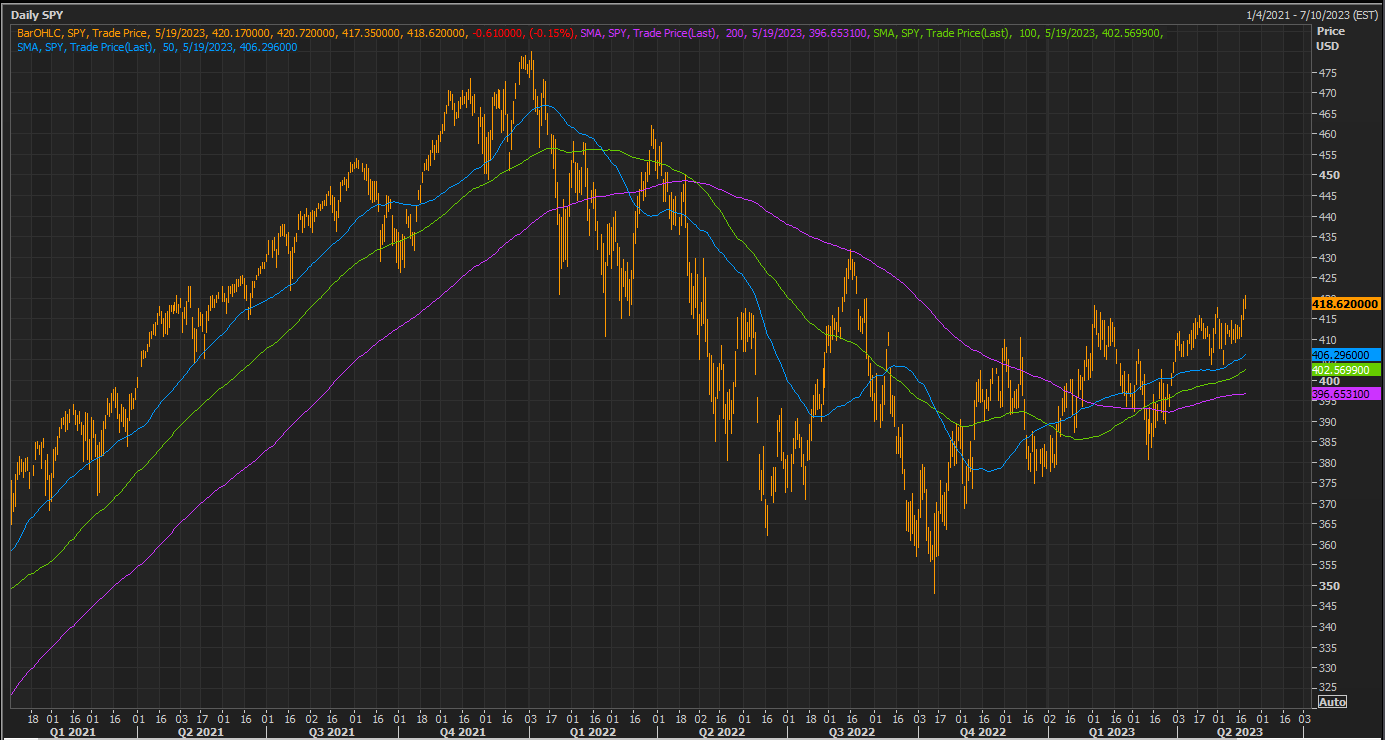Viewport: 1385px width, 740px height.
Task: Click the Q3 2021 quarter label
Action: point(330,732)
